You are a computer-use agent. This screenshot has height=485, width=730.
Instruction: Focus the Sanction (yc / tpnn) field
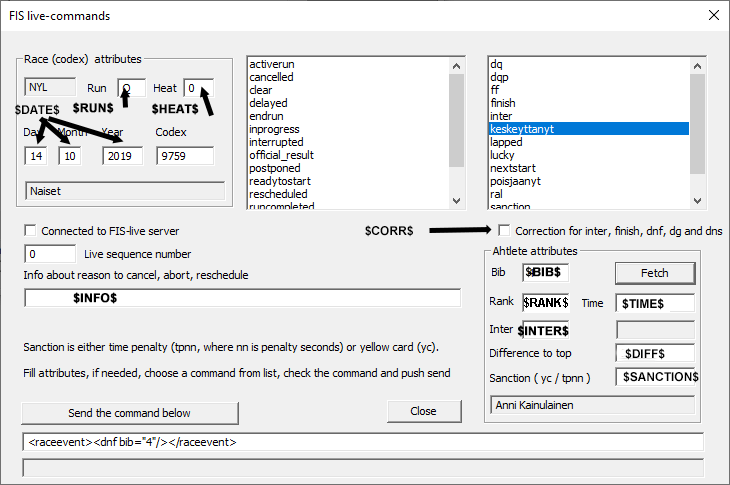pos(655,377)
